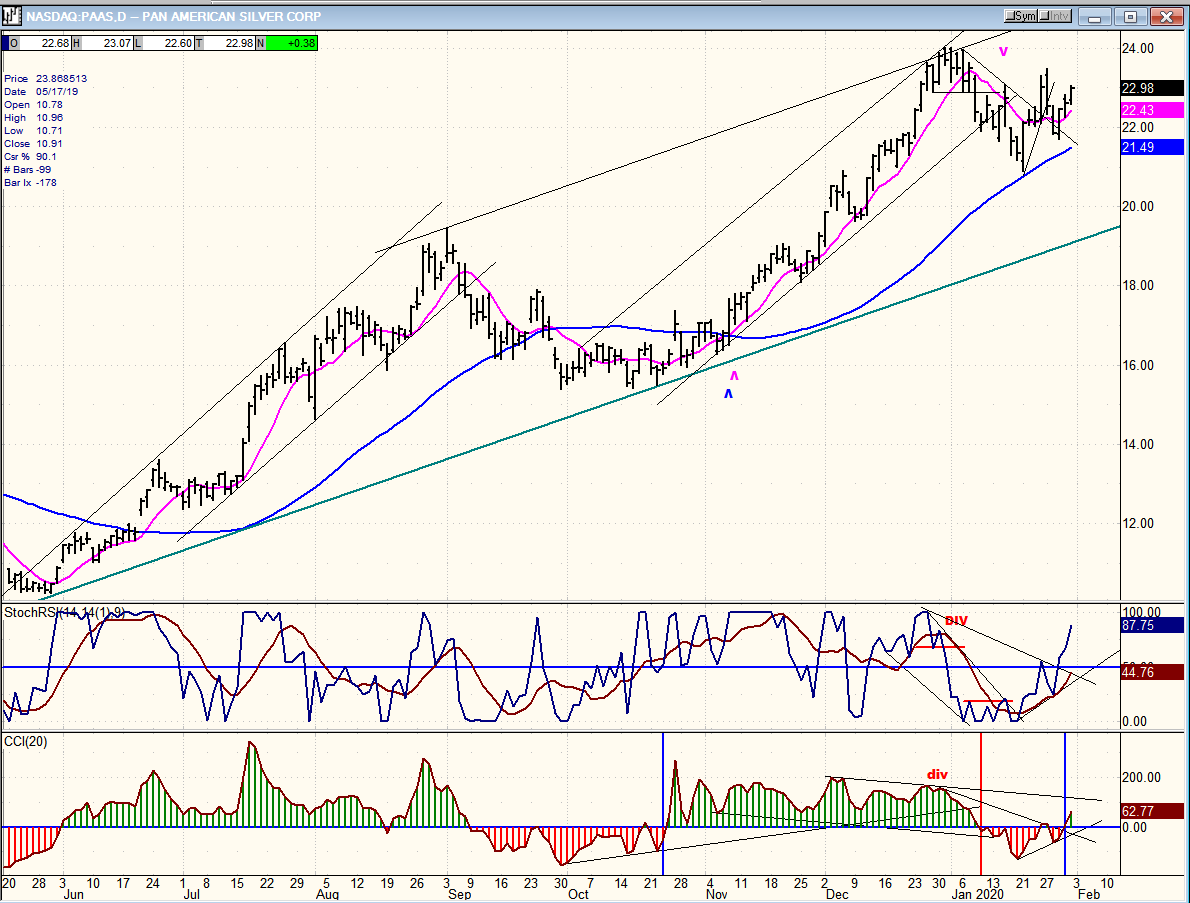Screen dimensions: 1190x903
Task: Toggle the Intv link checkbox
Action: tap(1055, 16)
